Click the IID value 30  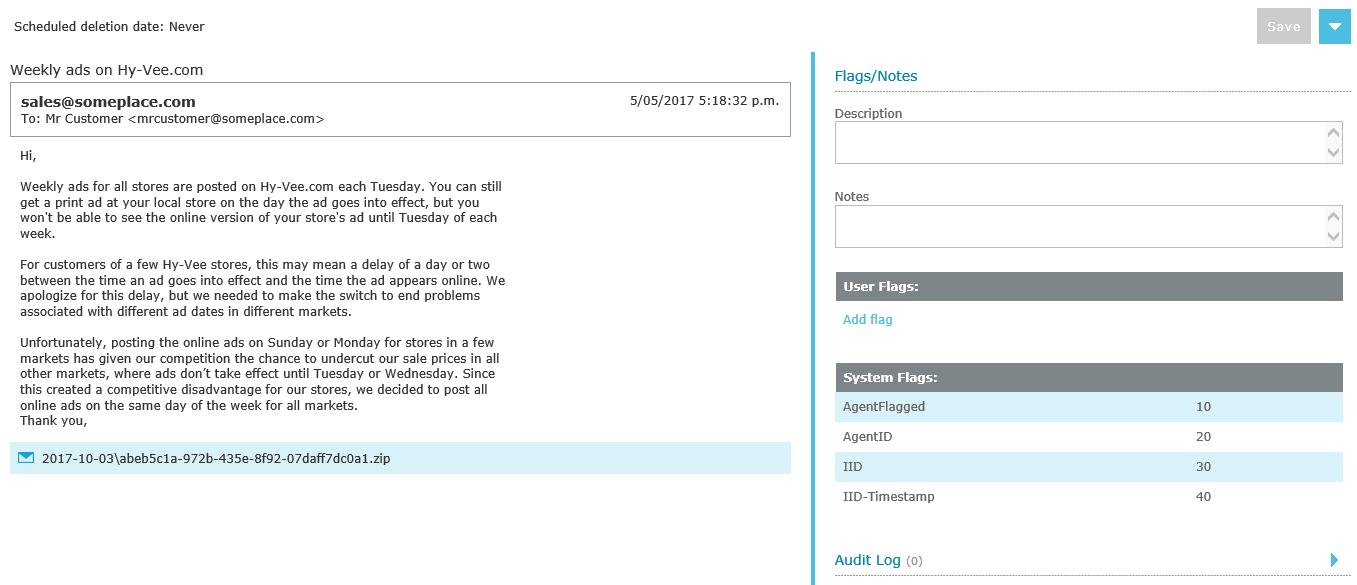[1203, 467]
